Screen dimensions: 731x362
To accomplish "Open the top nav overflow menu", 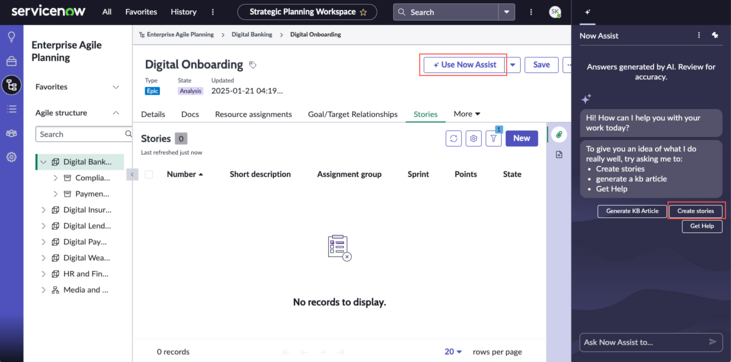I will 213,12.
